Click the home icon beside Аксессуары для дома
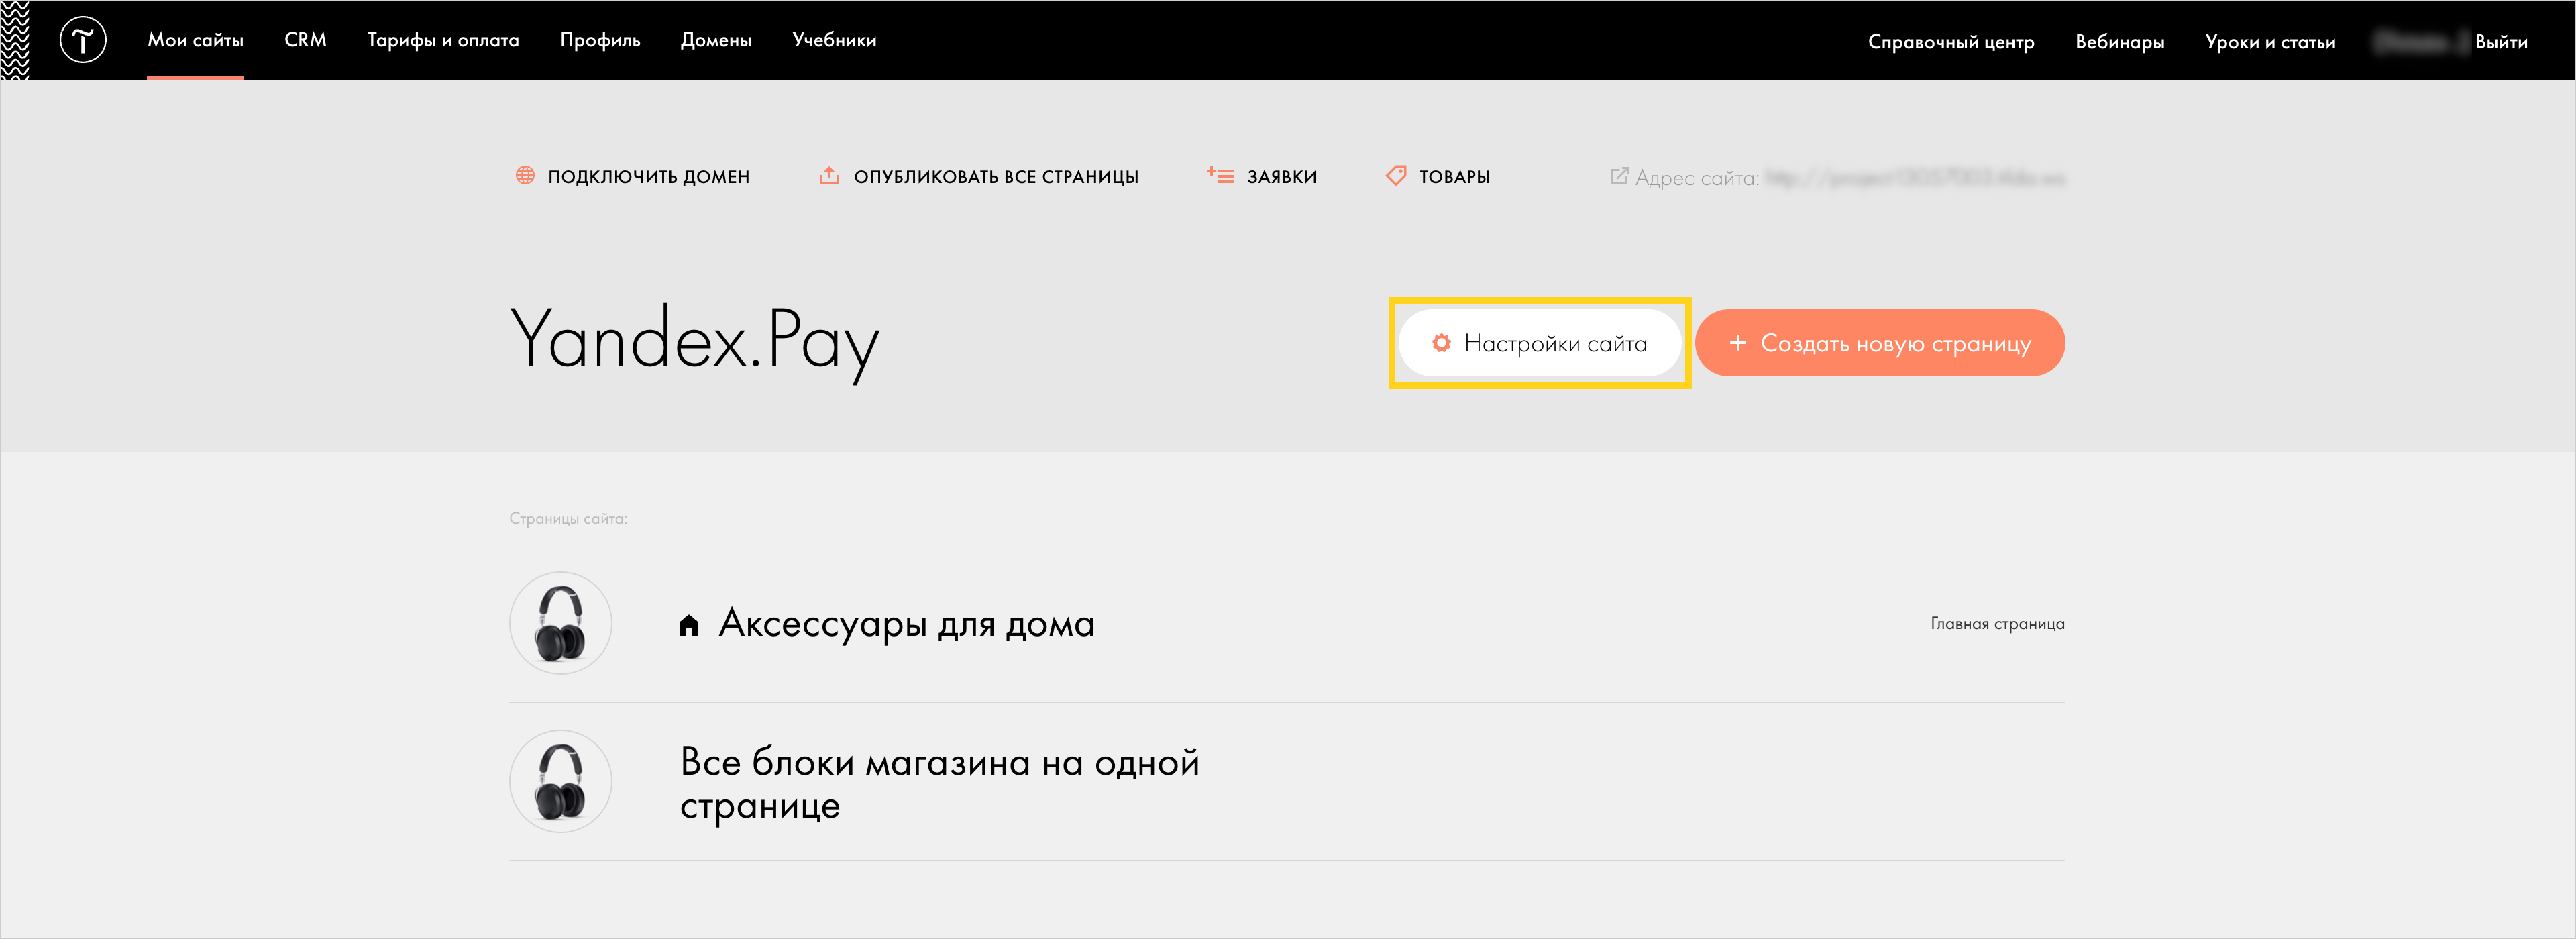This screenshot has height=939, width=2576. (x=688, y=625)
